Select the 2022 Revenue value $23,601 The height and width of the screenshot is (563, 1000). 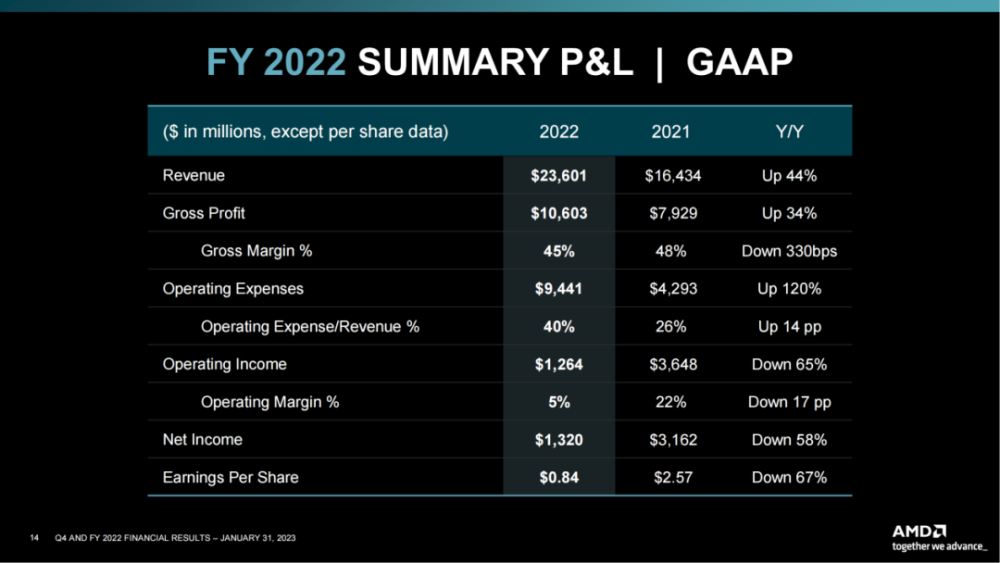[559, 175]
